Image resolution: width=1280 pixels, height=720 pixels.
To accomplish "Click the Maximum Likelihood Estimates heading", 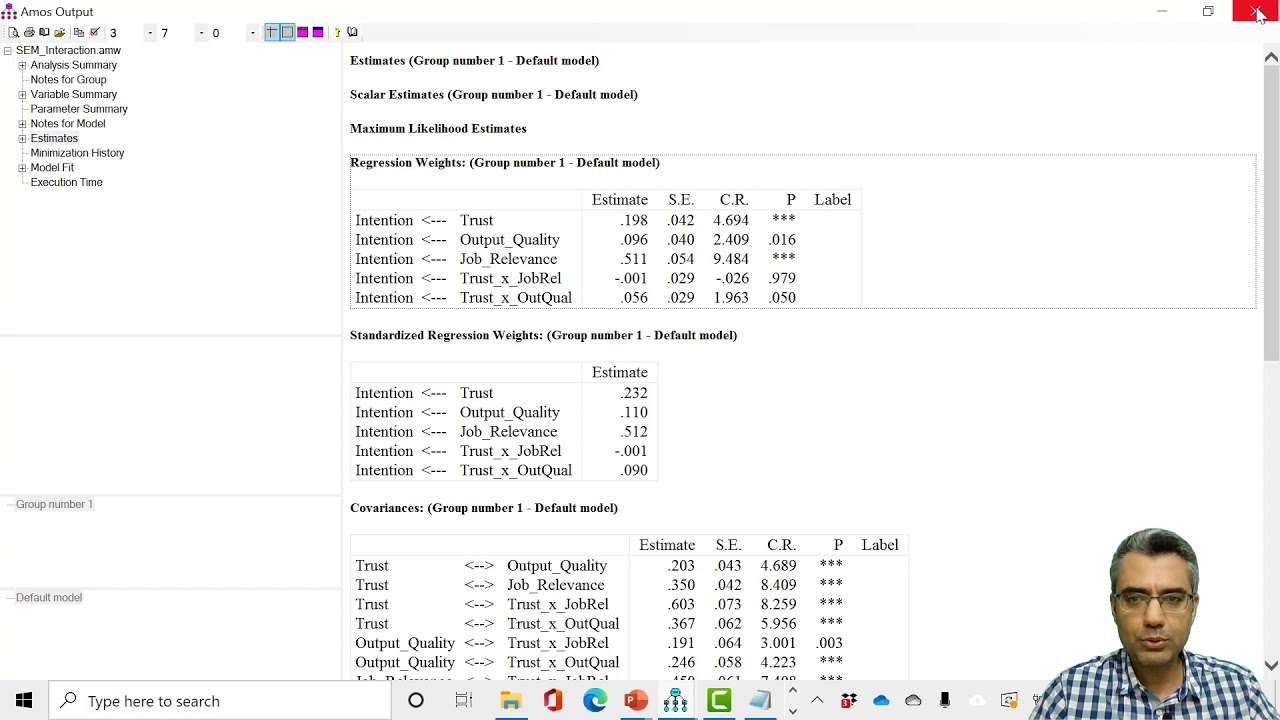I will [438, 128].
